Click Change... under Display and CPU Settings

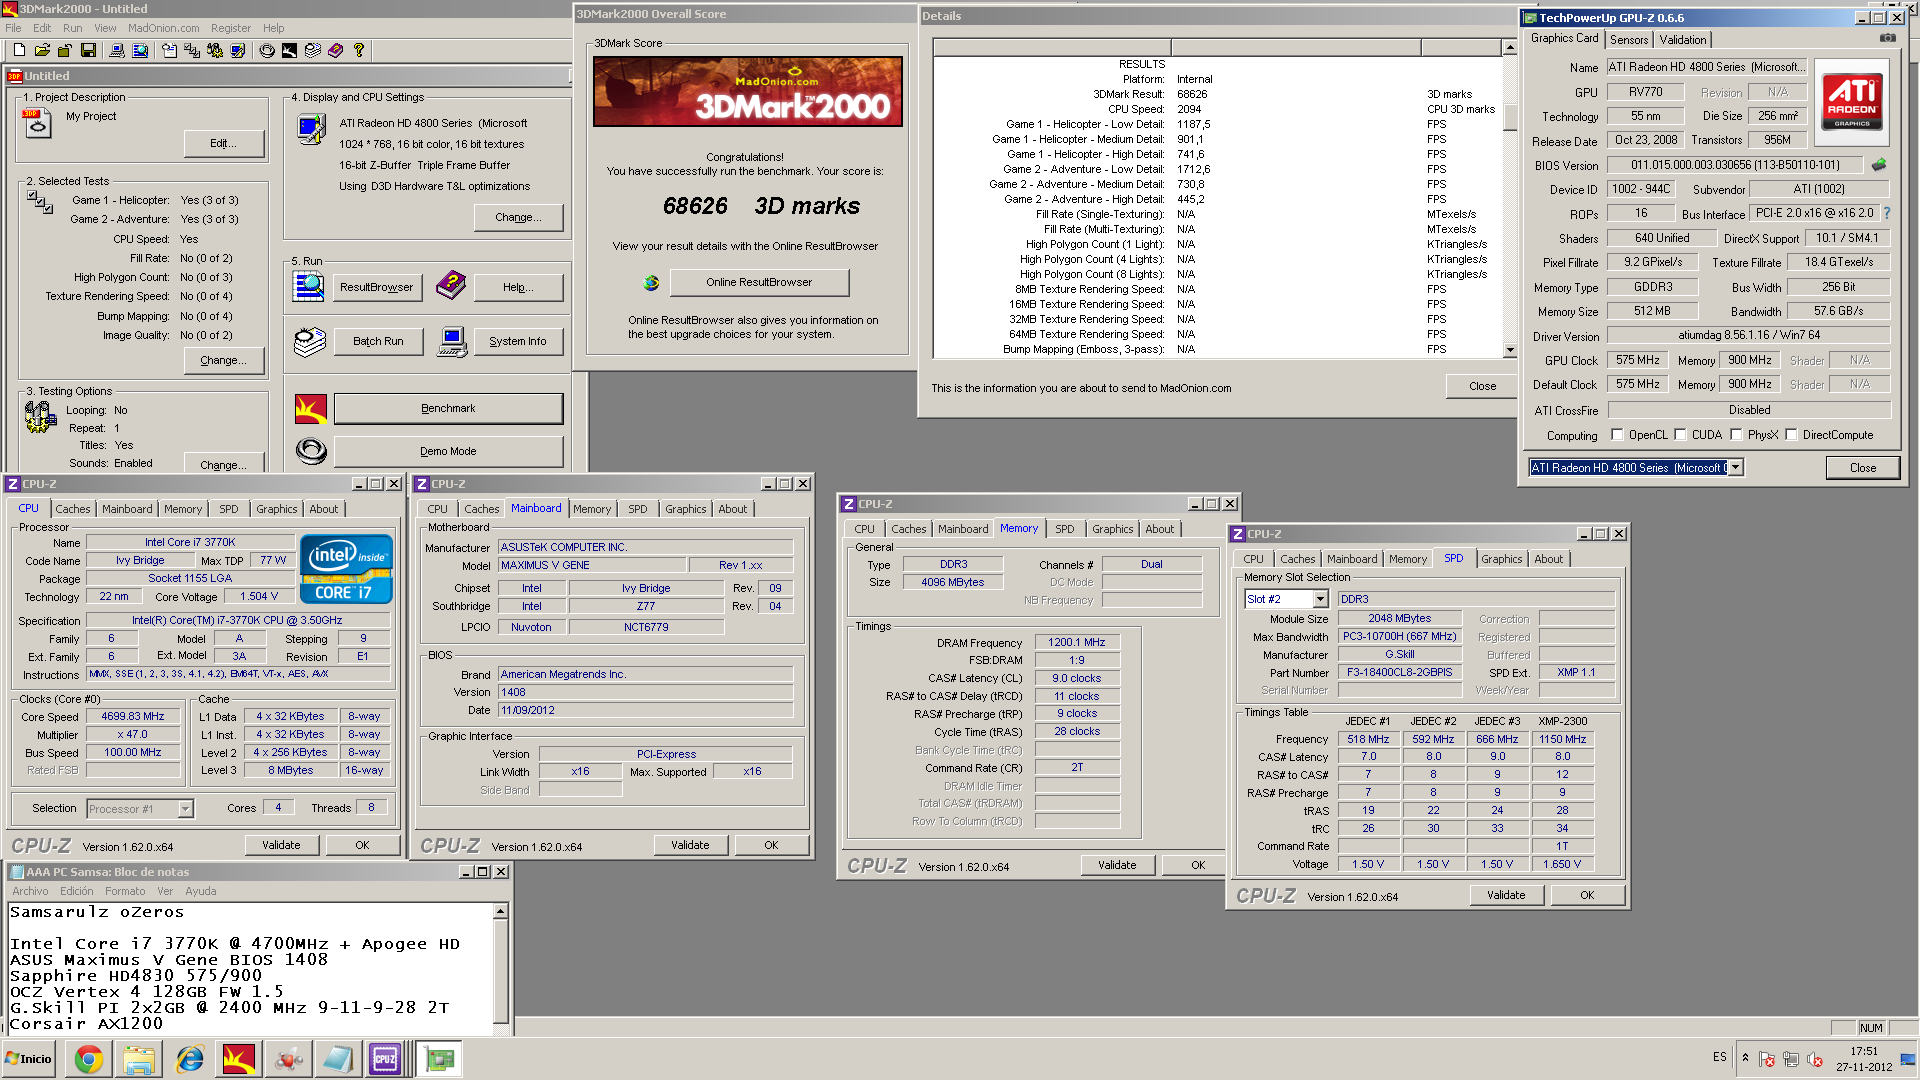(518, 217)
